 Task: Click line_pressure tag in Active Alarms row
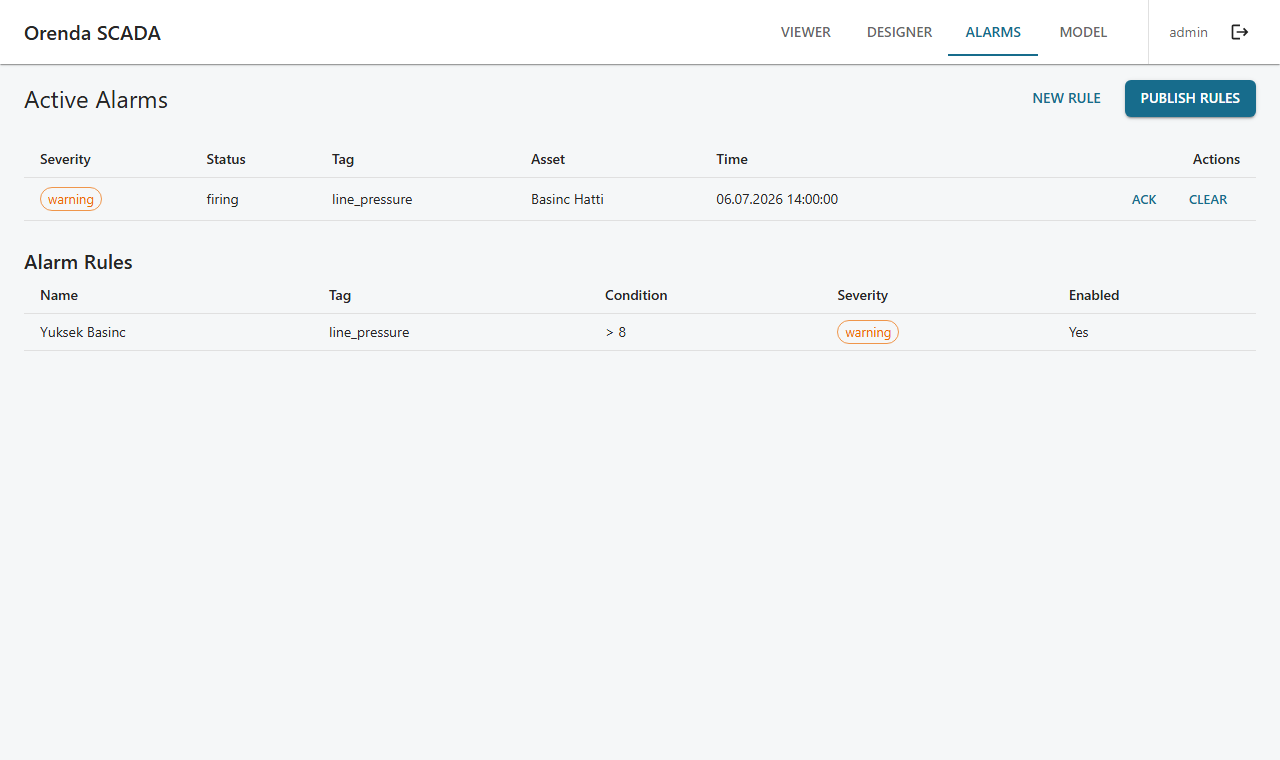point(372,199)
